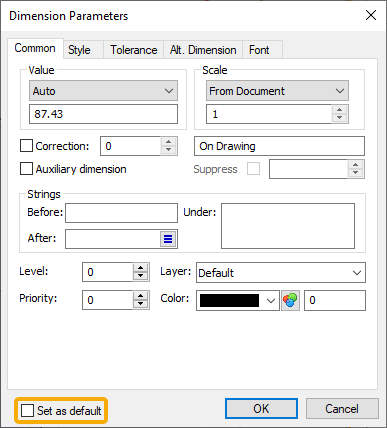
Task: Increase the Scale value spinner
Action: [339, 110]
